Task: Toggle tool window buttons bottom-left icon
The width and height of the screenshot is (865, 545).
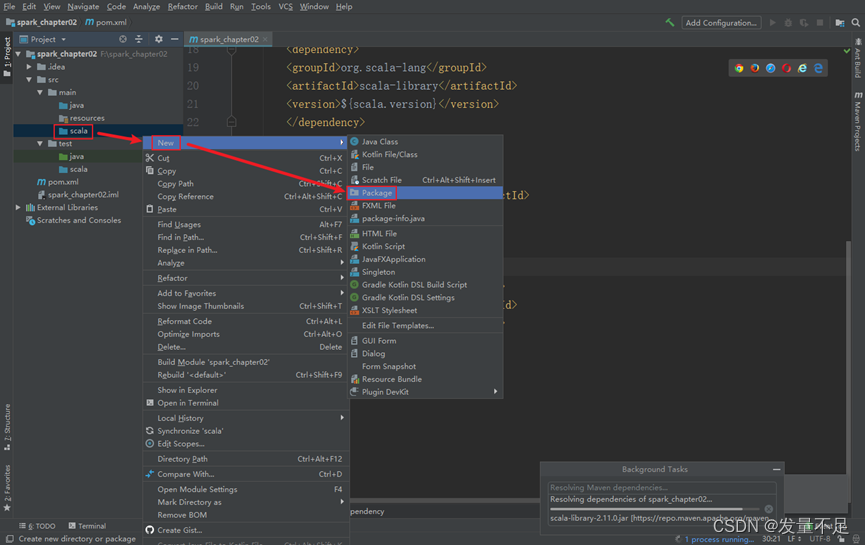Action: [9, 539]
